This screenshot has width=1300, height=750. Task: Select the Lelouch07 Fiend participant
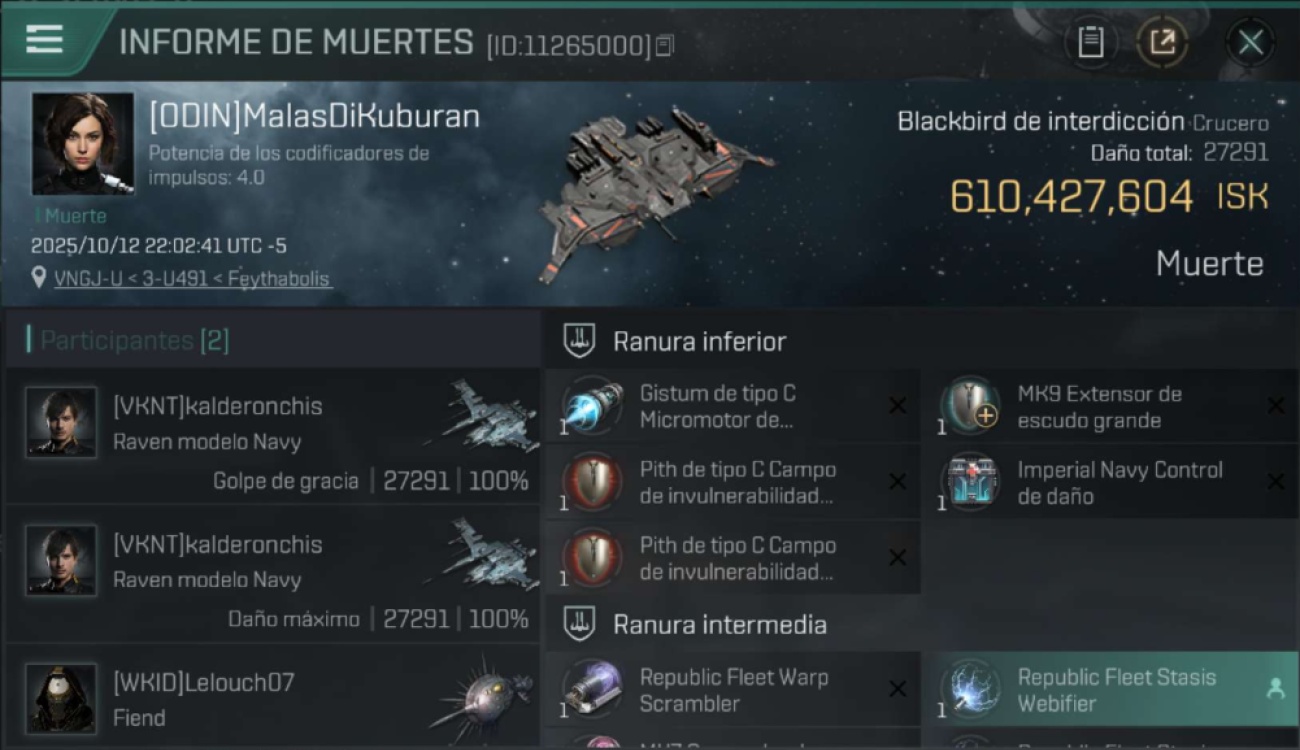point(273,696)
